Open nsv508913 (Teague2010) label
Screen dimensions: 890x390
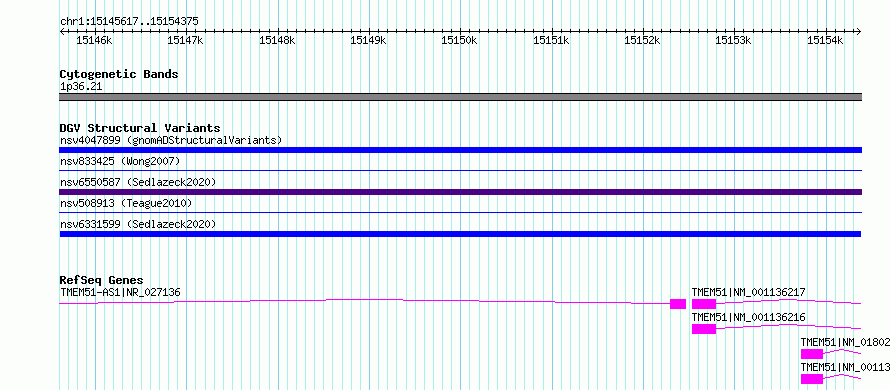coord(126,203)
